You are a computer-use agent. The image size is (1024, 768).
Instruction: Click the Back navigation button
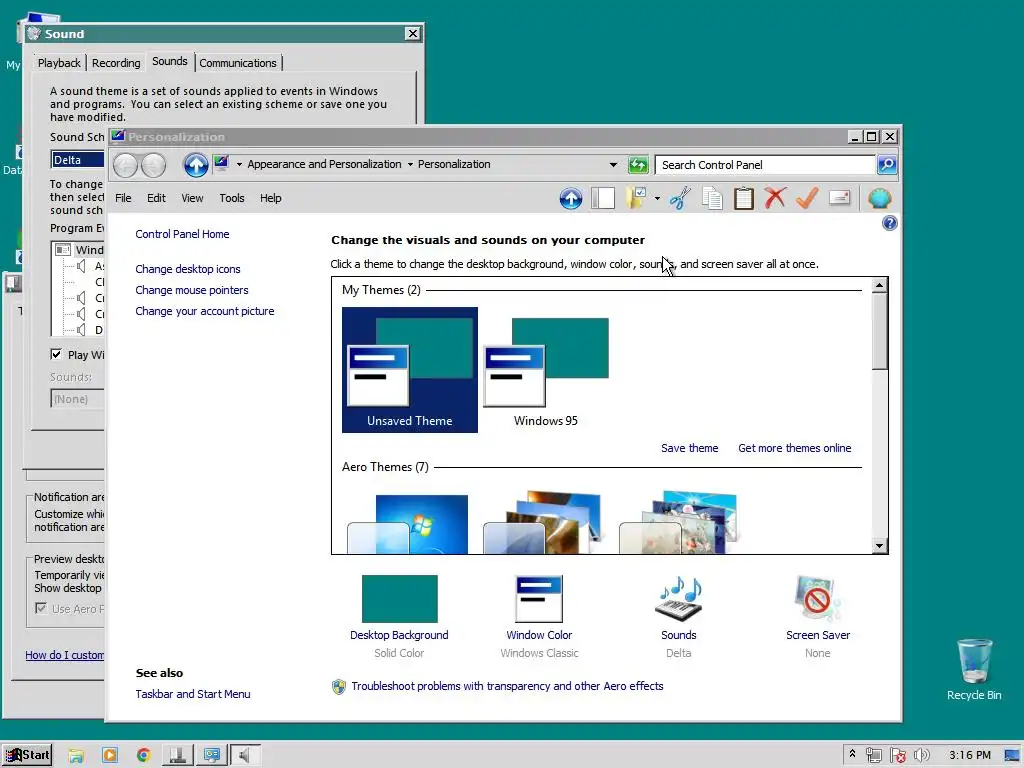[x=125, y=165]
